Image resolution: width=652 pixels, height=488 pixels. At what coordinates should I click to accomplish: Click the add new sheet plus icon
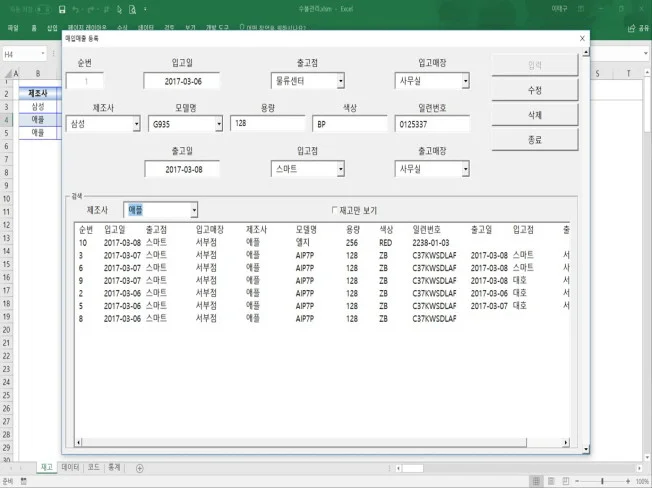[x=140, y=467]
